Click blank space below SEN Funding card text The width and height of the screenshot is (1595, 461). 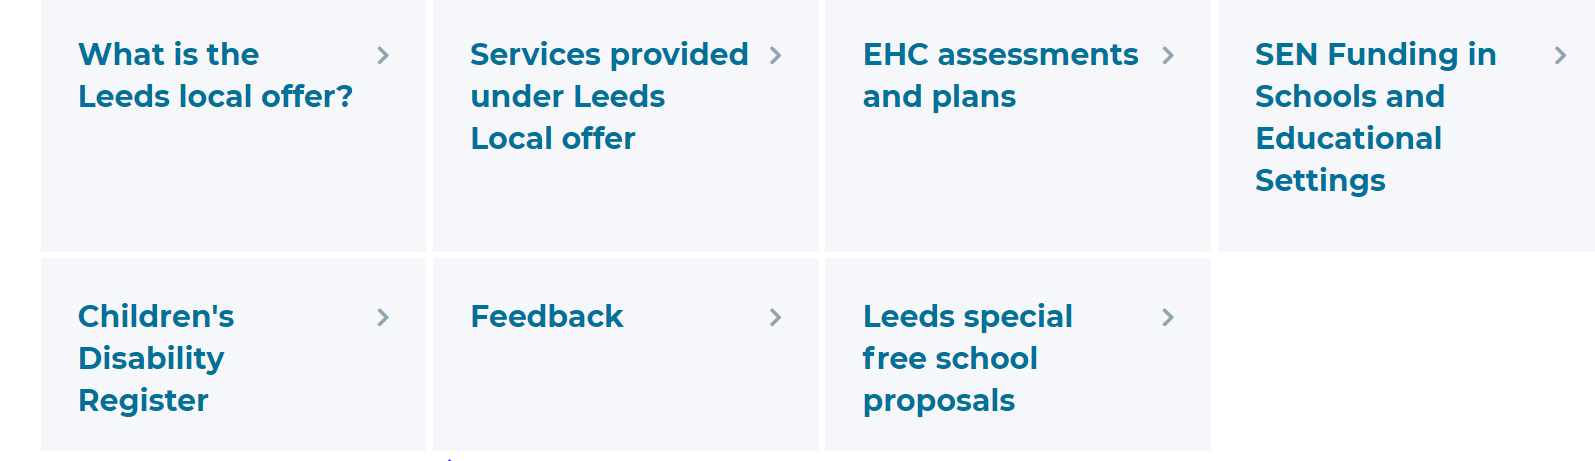tap(1405, 226)
